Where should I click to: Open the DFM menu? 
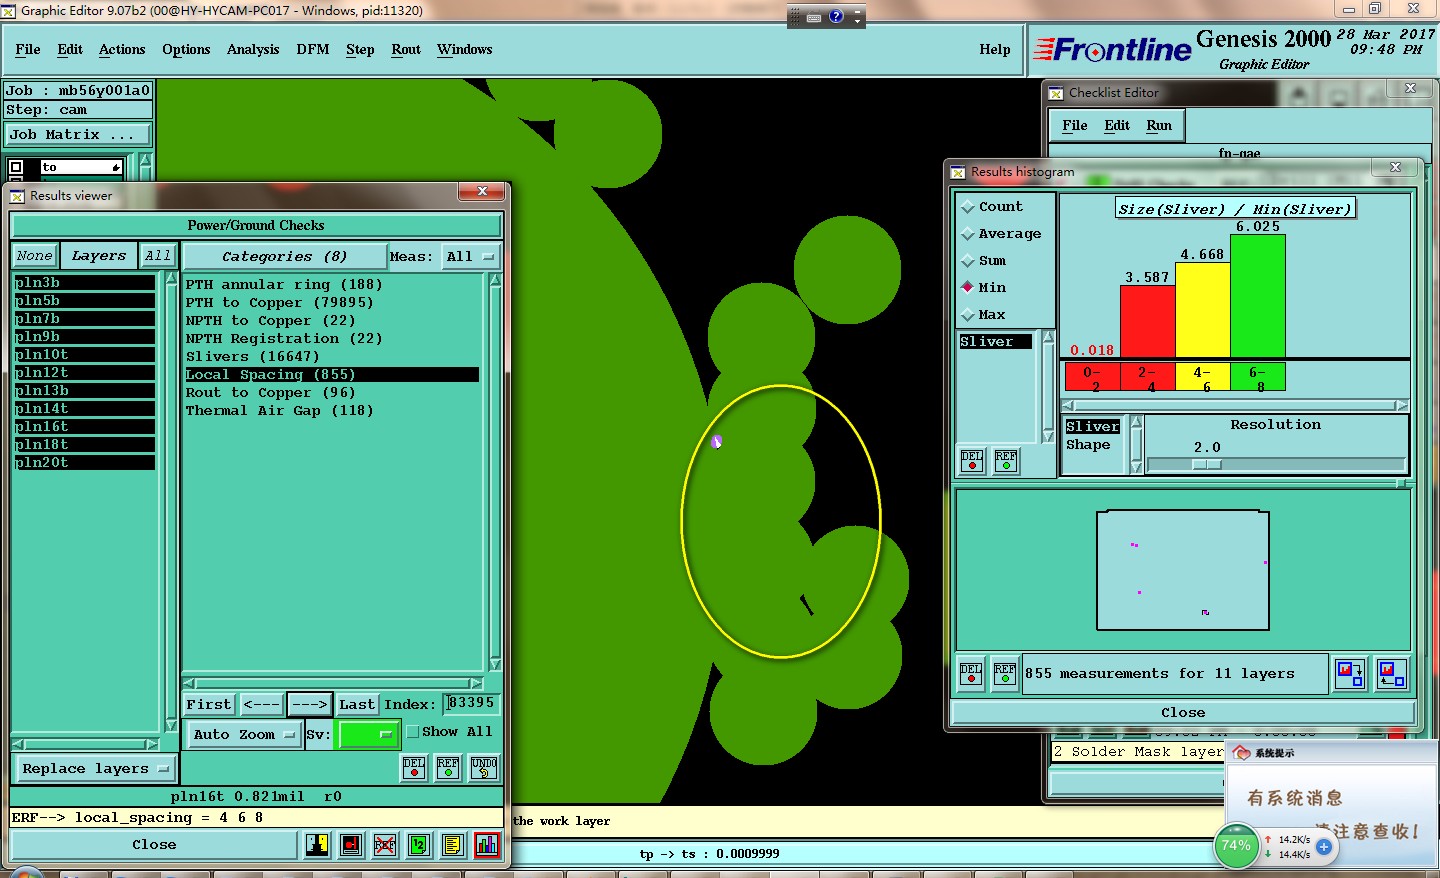point(313,50)
